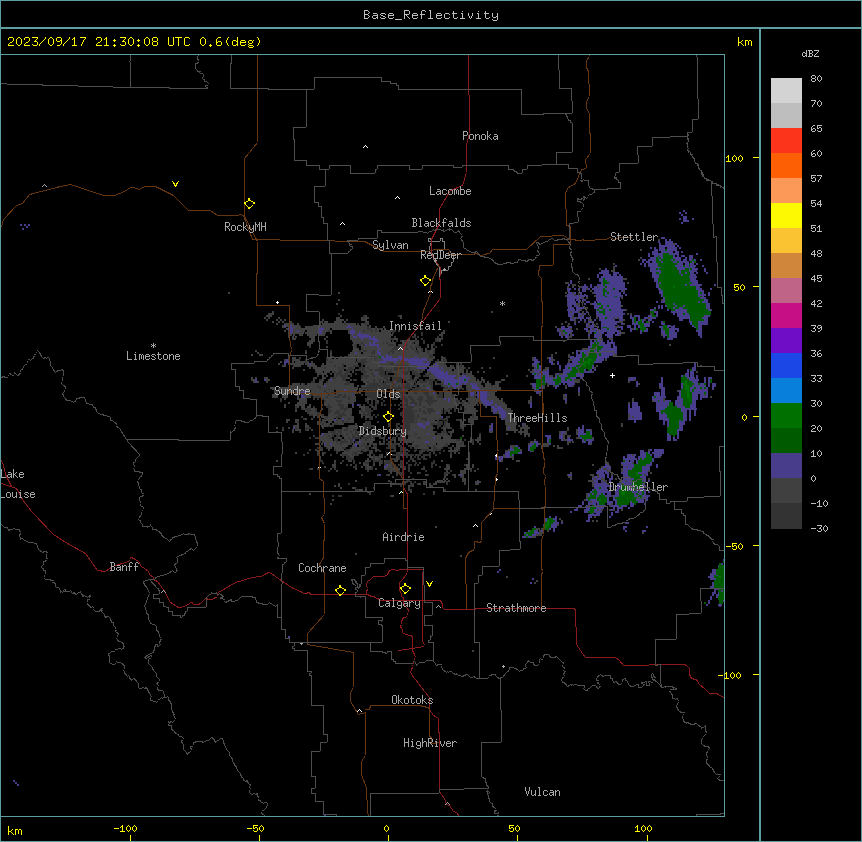This screenshot has height=842, width=862.
Task: Select the purple 36–39 dBZ legend swatch
Action: click(786, 341)
